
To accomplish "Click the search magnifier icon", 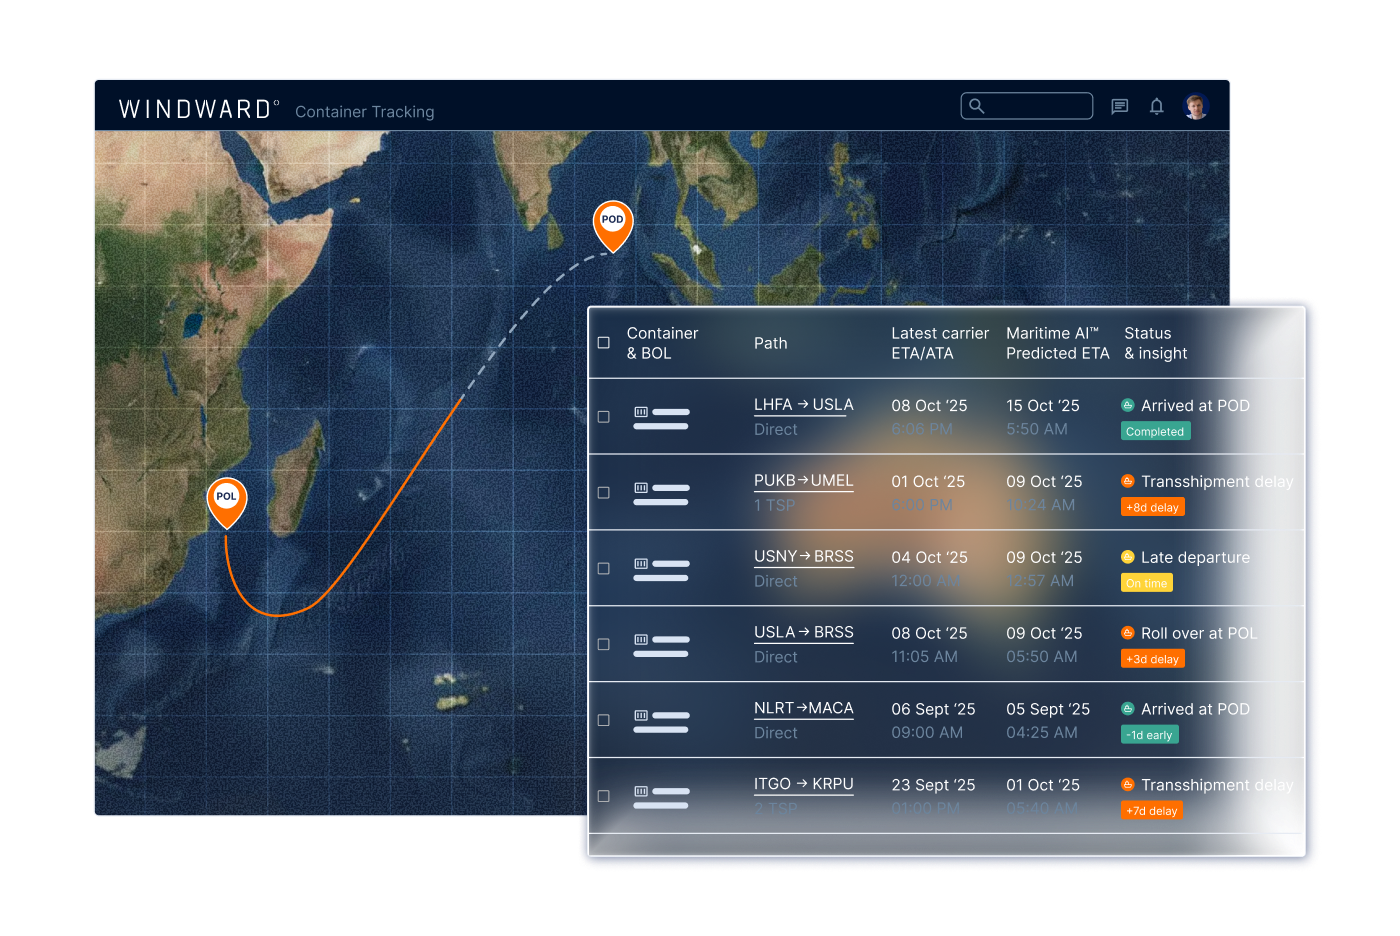I will pos(977,106).
